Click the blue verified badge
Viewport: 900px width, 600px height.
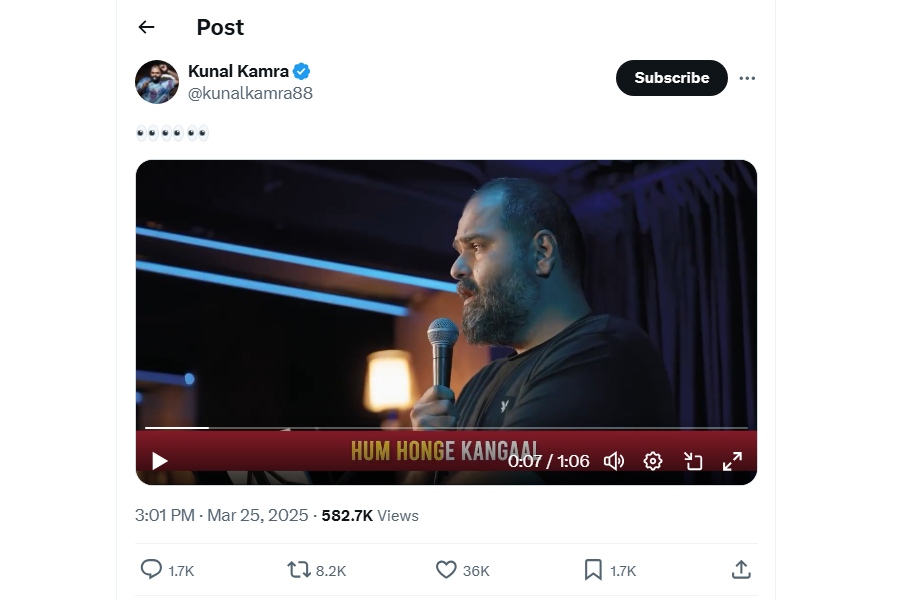click(301, 71)
